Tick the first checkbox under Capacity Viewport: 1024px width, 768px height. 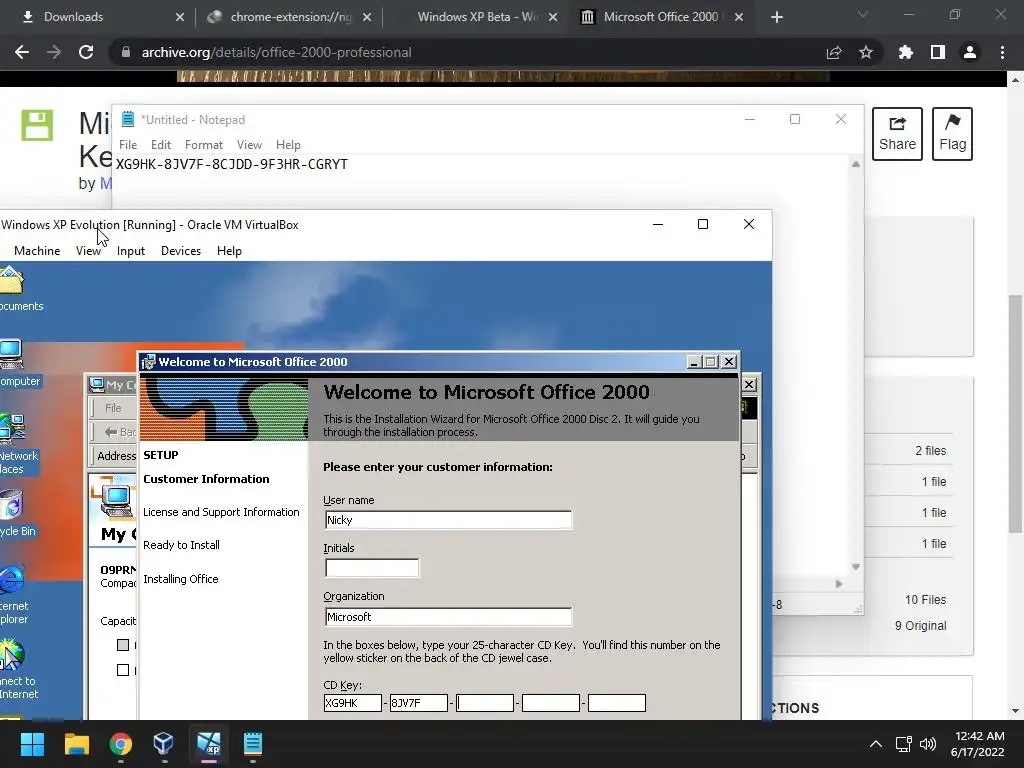click(x=123, y=645)
